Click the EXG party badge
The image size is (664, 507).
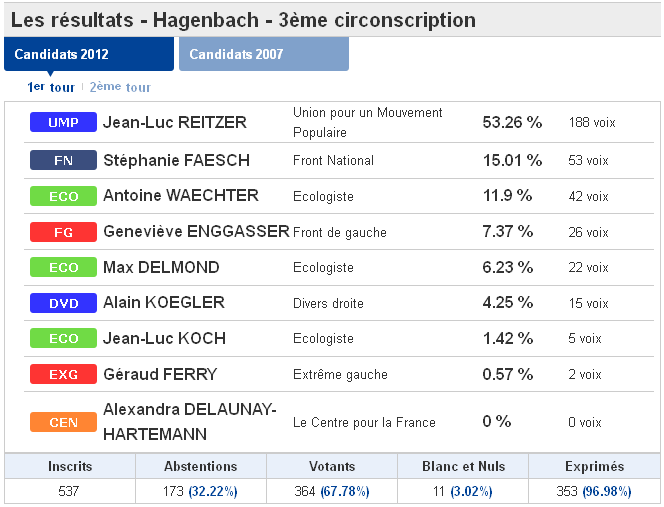[63, 374]
